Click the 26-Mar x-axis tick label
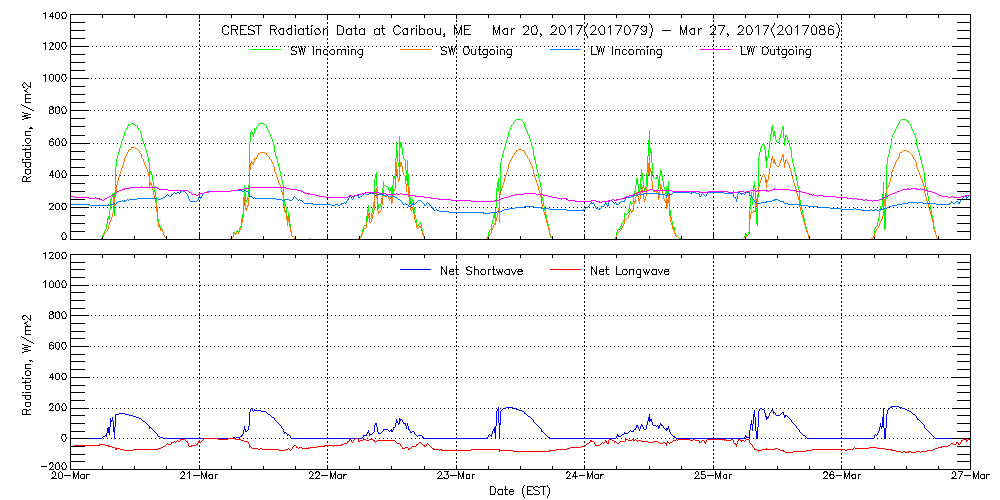Viewport: 1000px width, 500px height. (x=842, y=476)
